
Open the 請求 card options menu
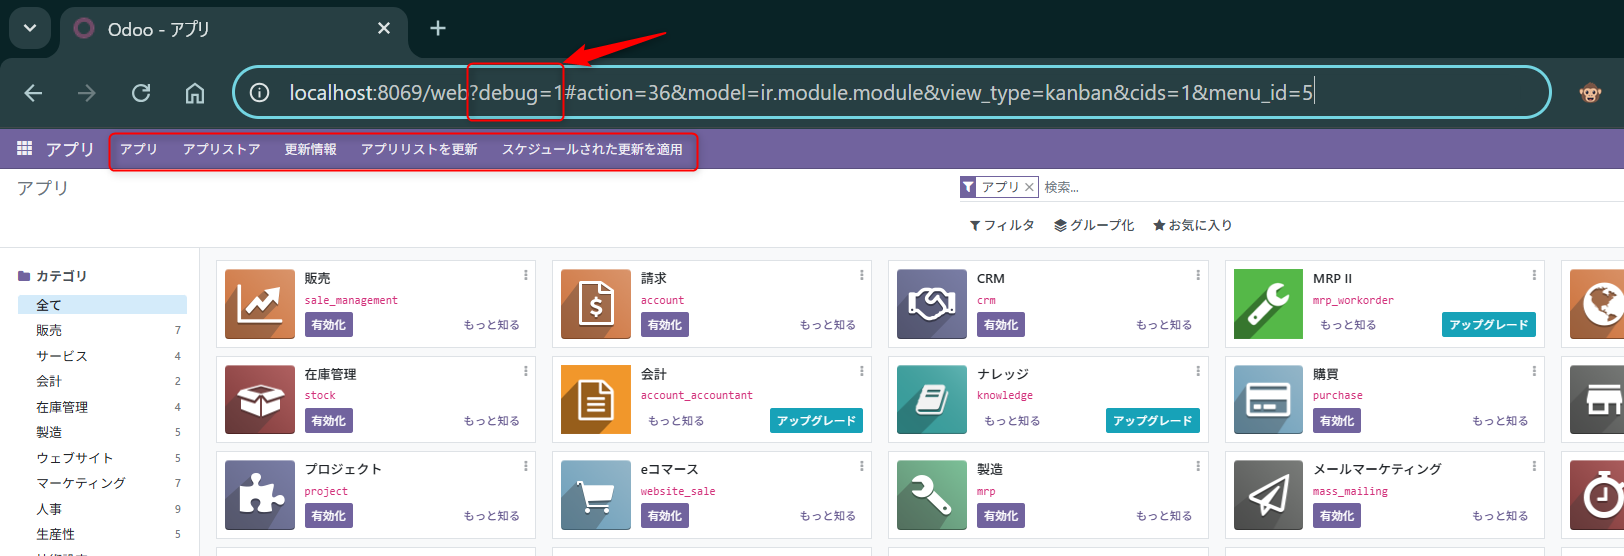(861, 275)
